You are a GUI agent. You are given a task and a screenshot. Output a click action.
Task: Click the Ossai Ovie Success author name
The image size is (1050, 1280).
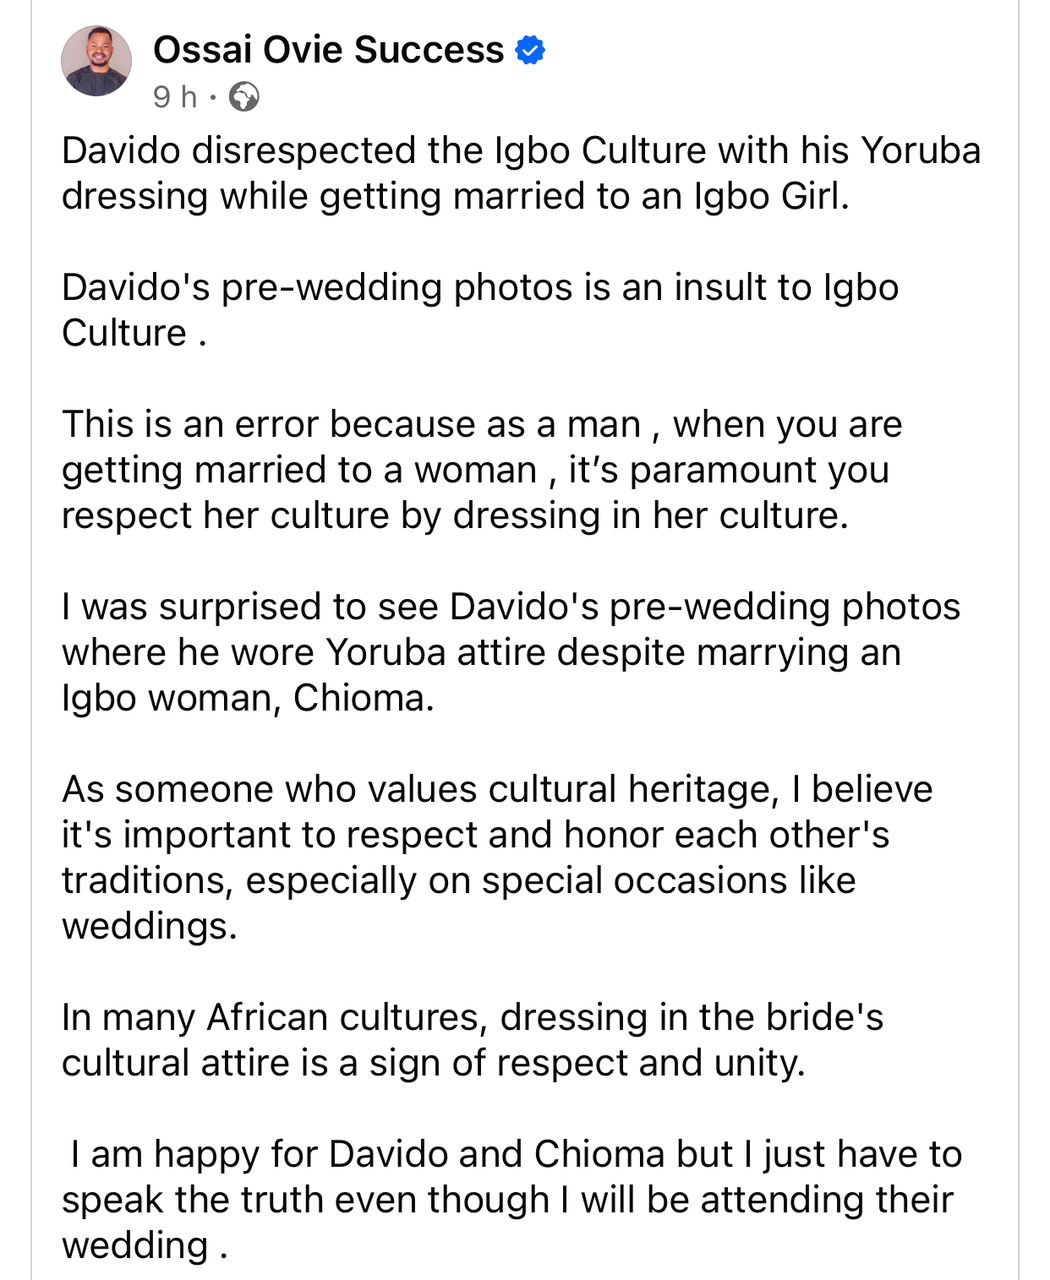click(x=328, y=49)
